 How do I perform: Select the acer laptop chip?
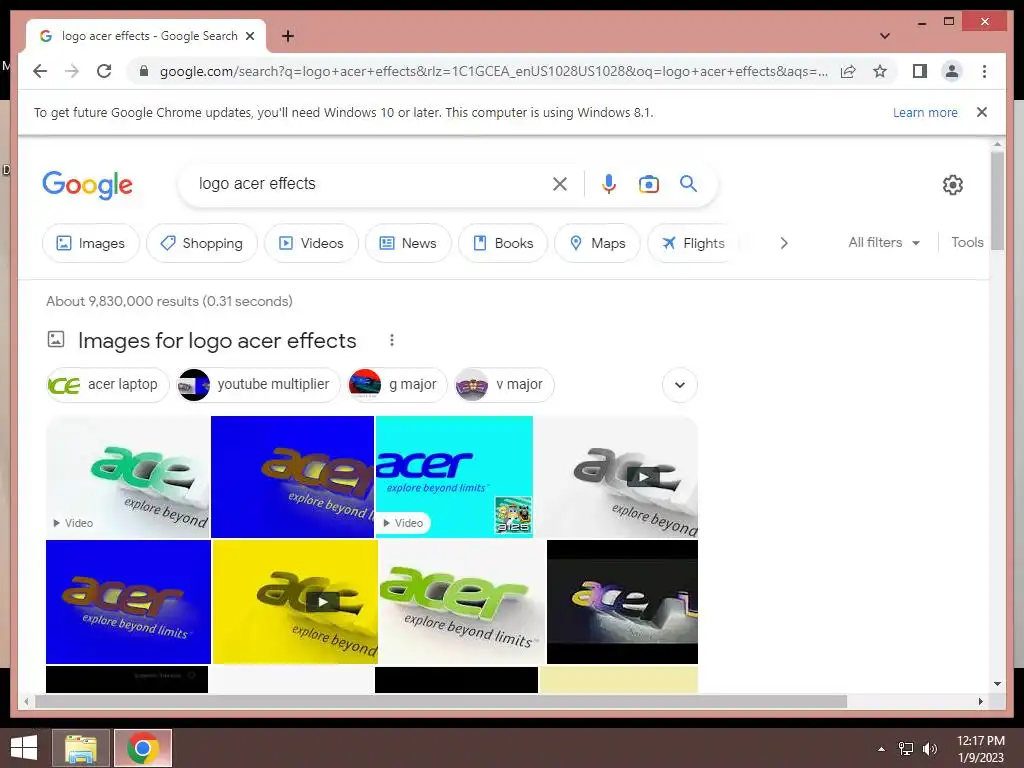108,385
